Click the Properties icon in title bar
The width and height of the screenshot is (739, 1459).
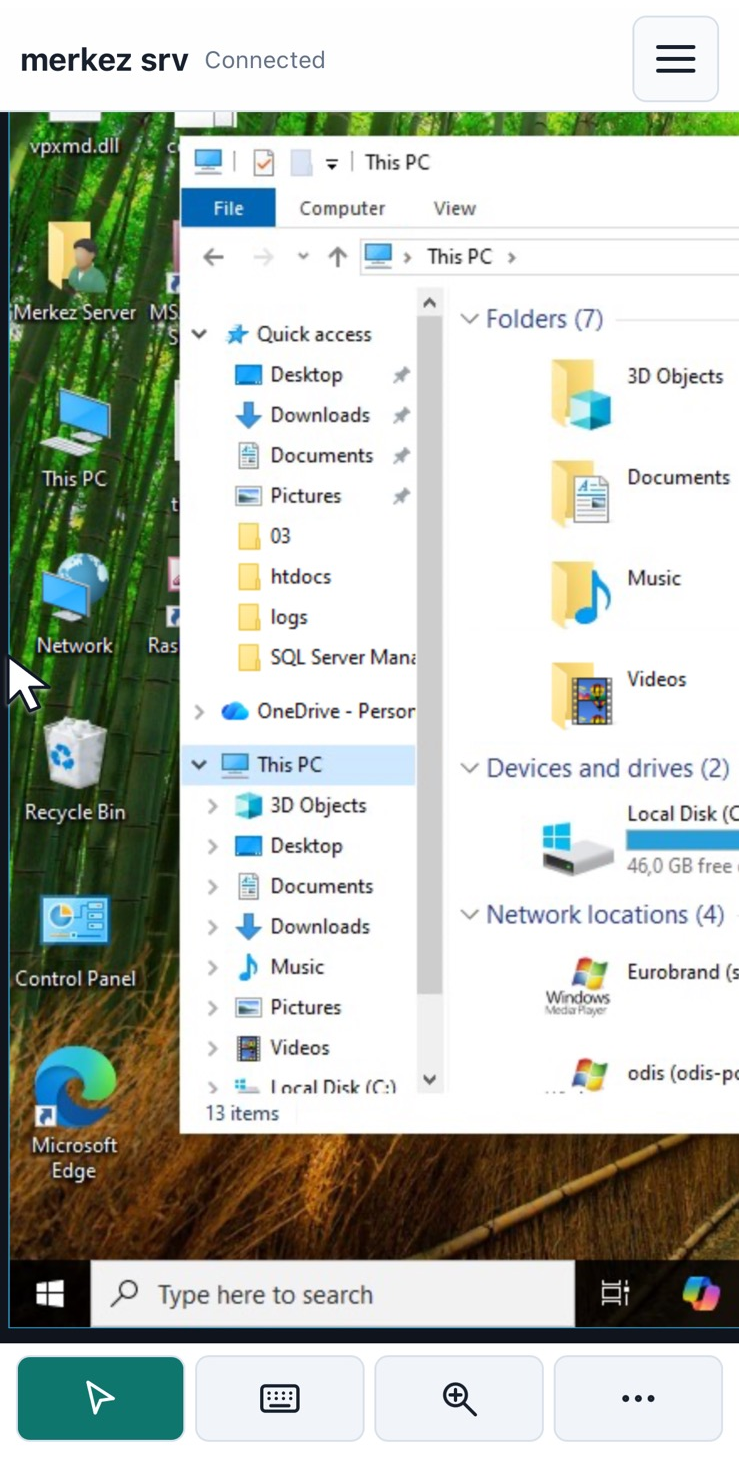(264, 162)
